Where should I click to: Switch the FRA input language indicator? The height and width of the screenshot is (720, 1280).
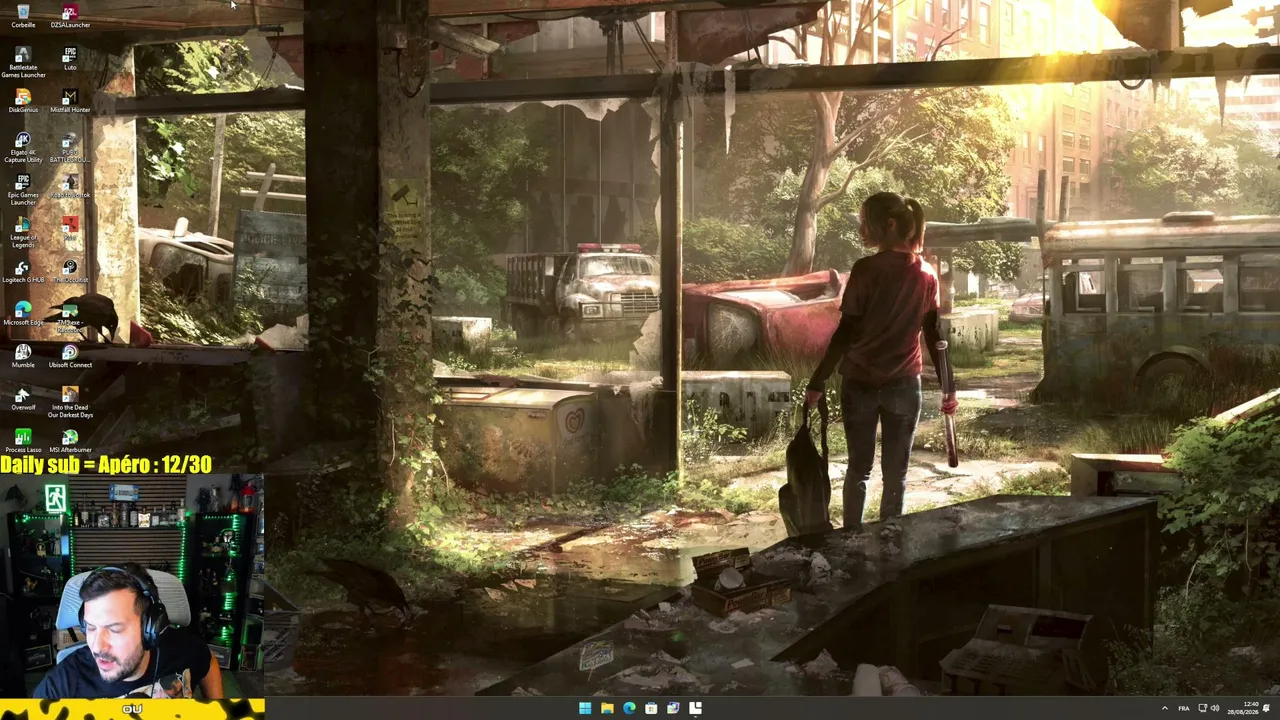[1184, 708]
